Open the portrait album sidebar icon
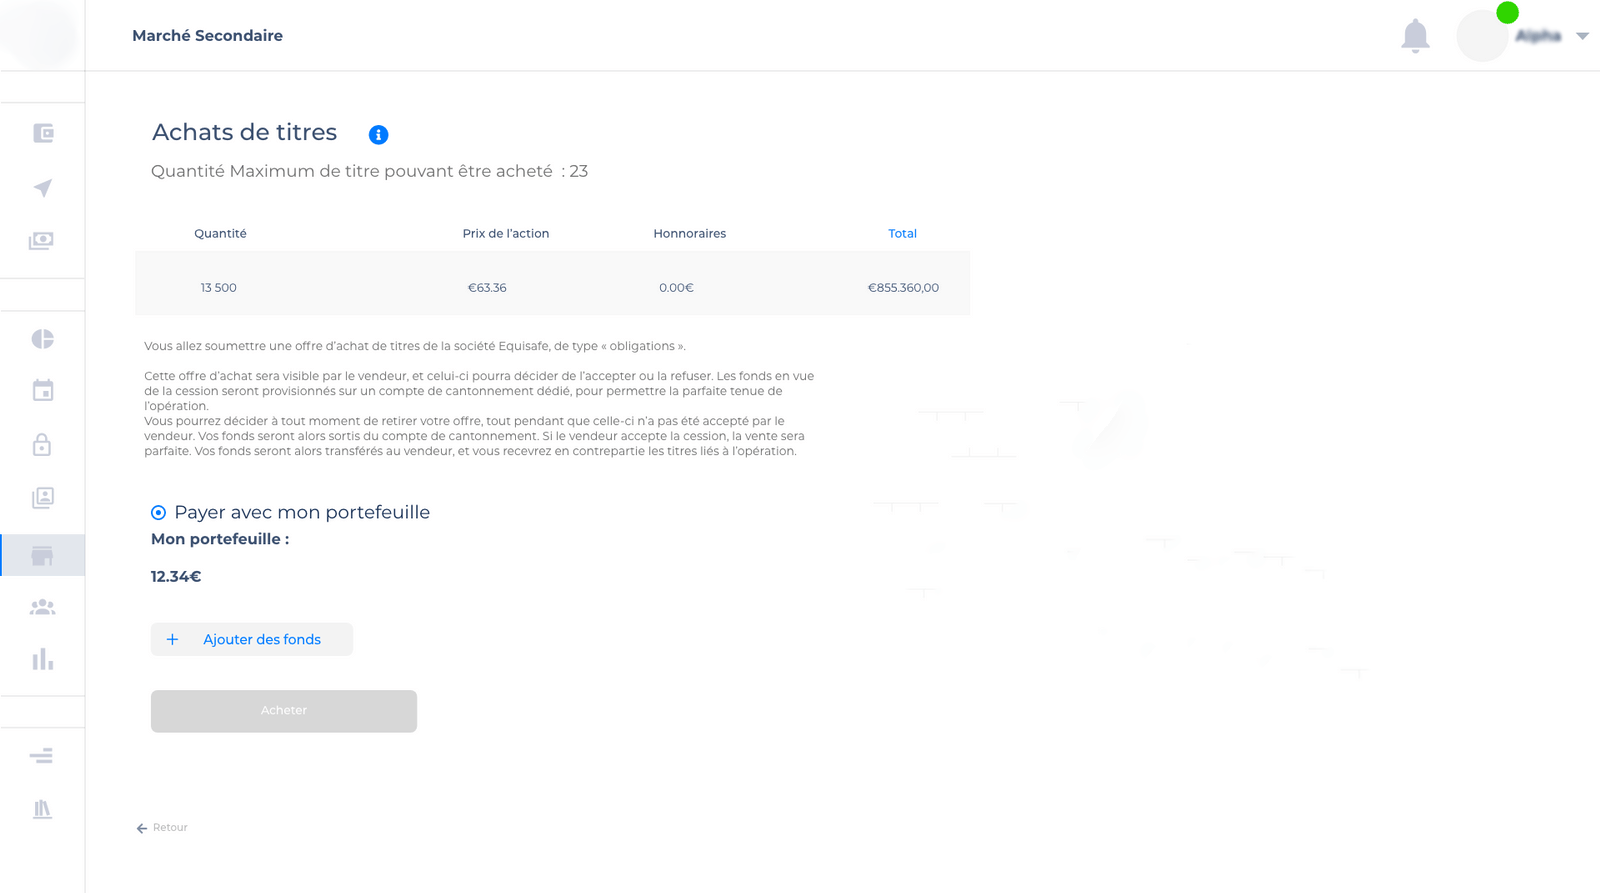Screen dimensions: 1600x893 click(43, 498)
